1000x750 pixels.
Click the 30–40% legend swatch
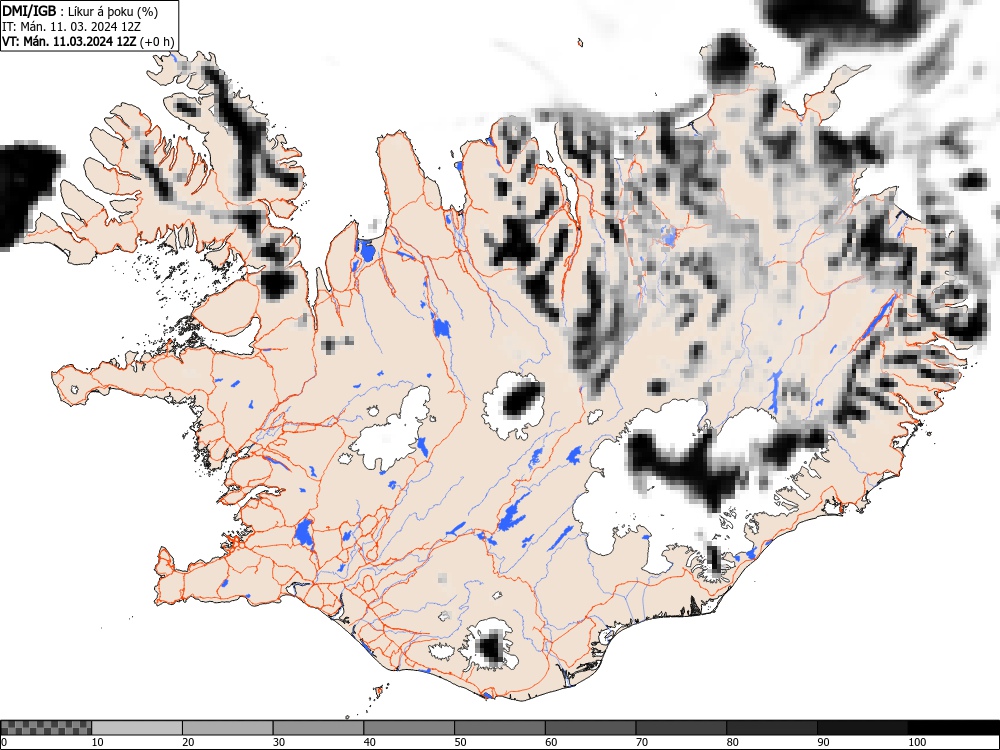[x=318, y=728]
